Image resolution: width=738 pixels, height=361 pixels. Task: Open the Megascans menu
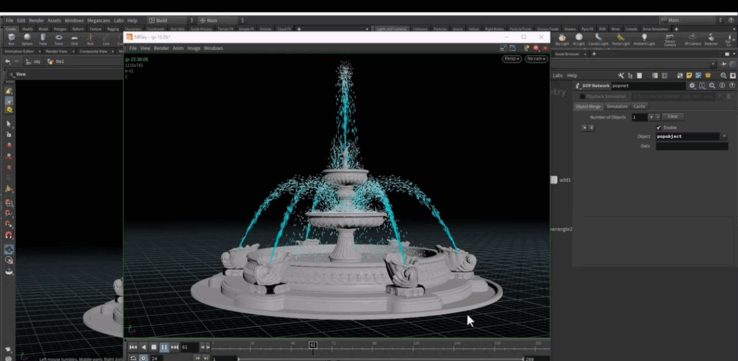click(x=99, y=21)
